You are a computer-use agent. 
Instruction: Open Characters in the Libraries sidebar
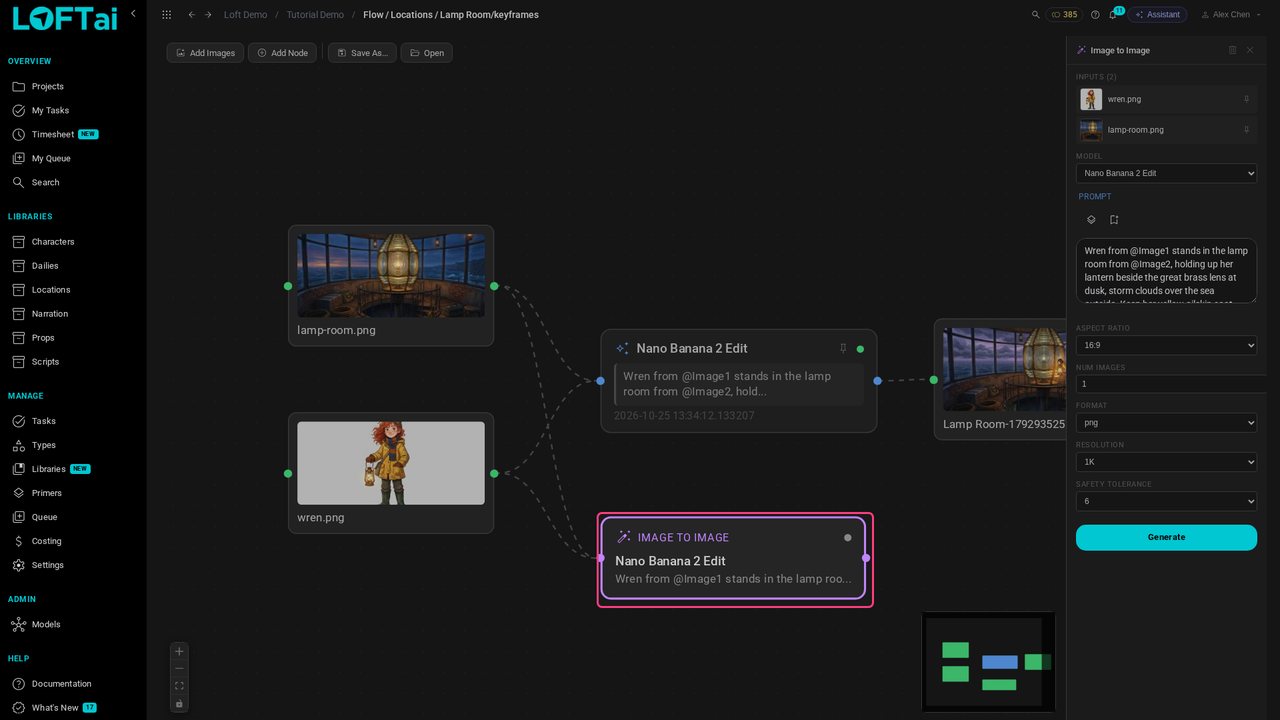(53, 242)
